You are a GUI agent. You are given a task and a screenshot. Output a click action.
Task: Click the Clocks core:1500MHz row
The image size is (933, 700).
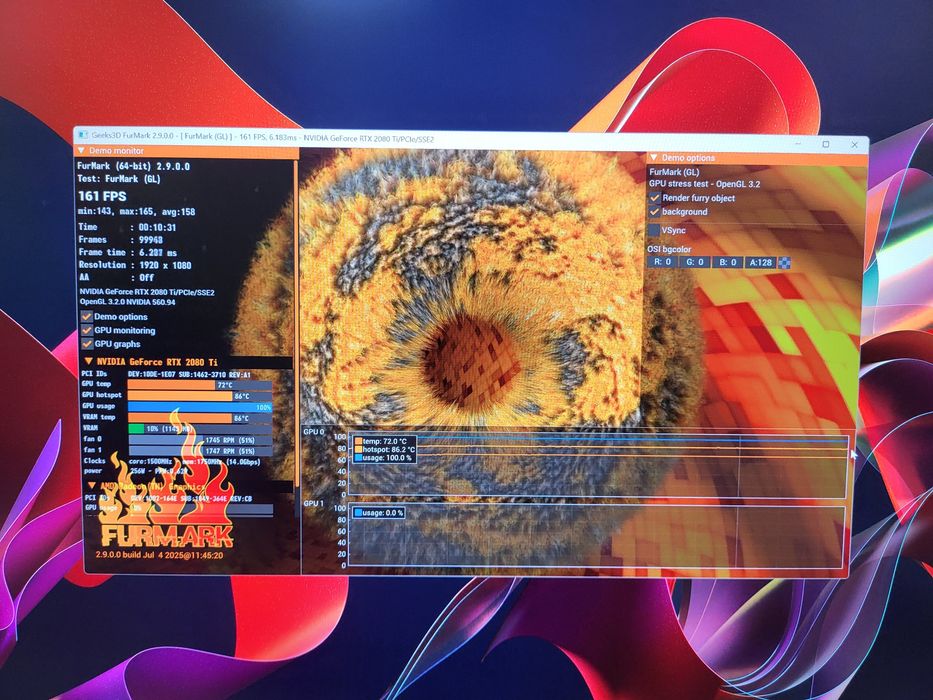pos(171,461)
